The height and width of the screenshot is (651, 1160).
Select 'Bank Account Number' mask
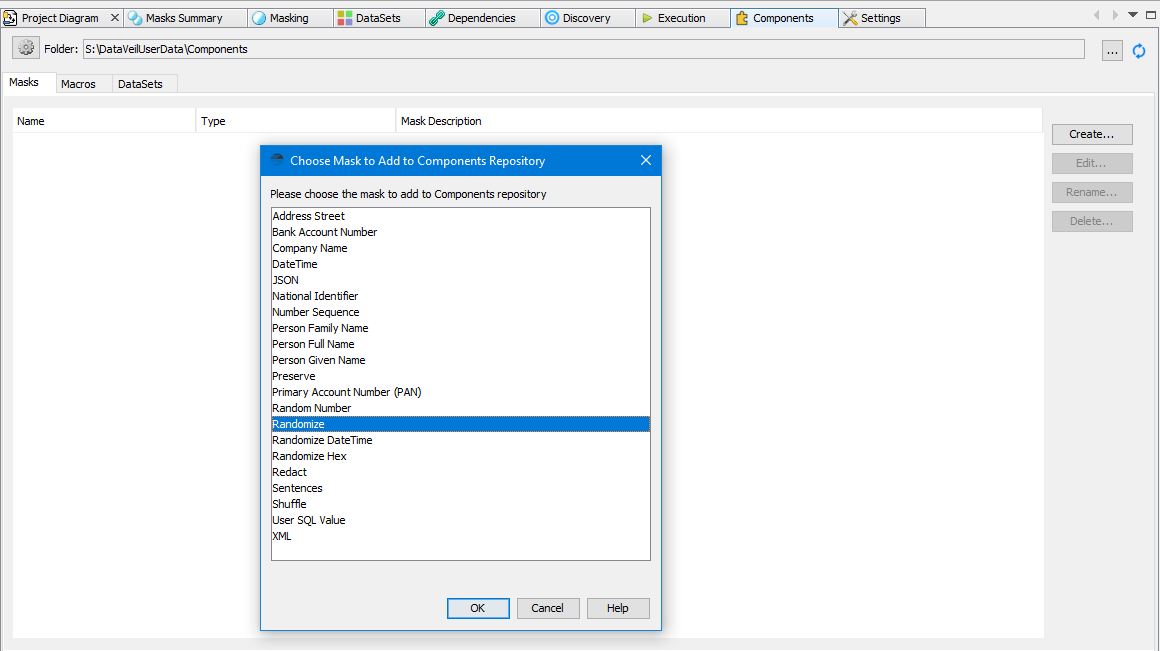(461, 232)
